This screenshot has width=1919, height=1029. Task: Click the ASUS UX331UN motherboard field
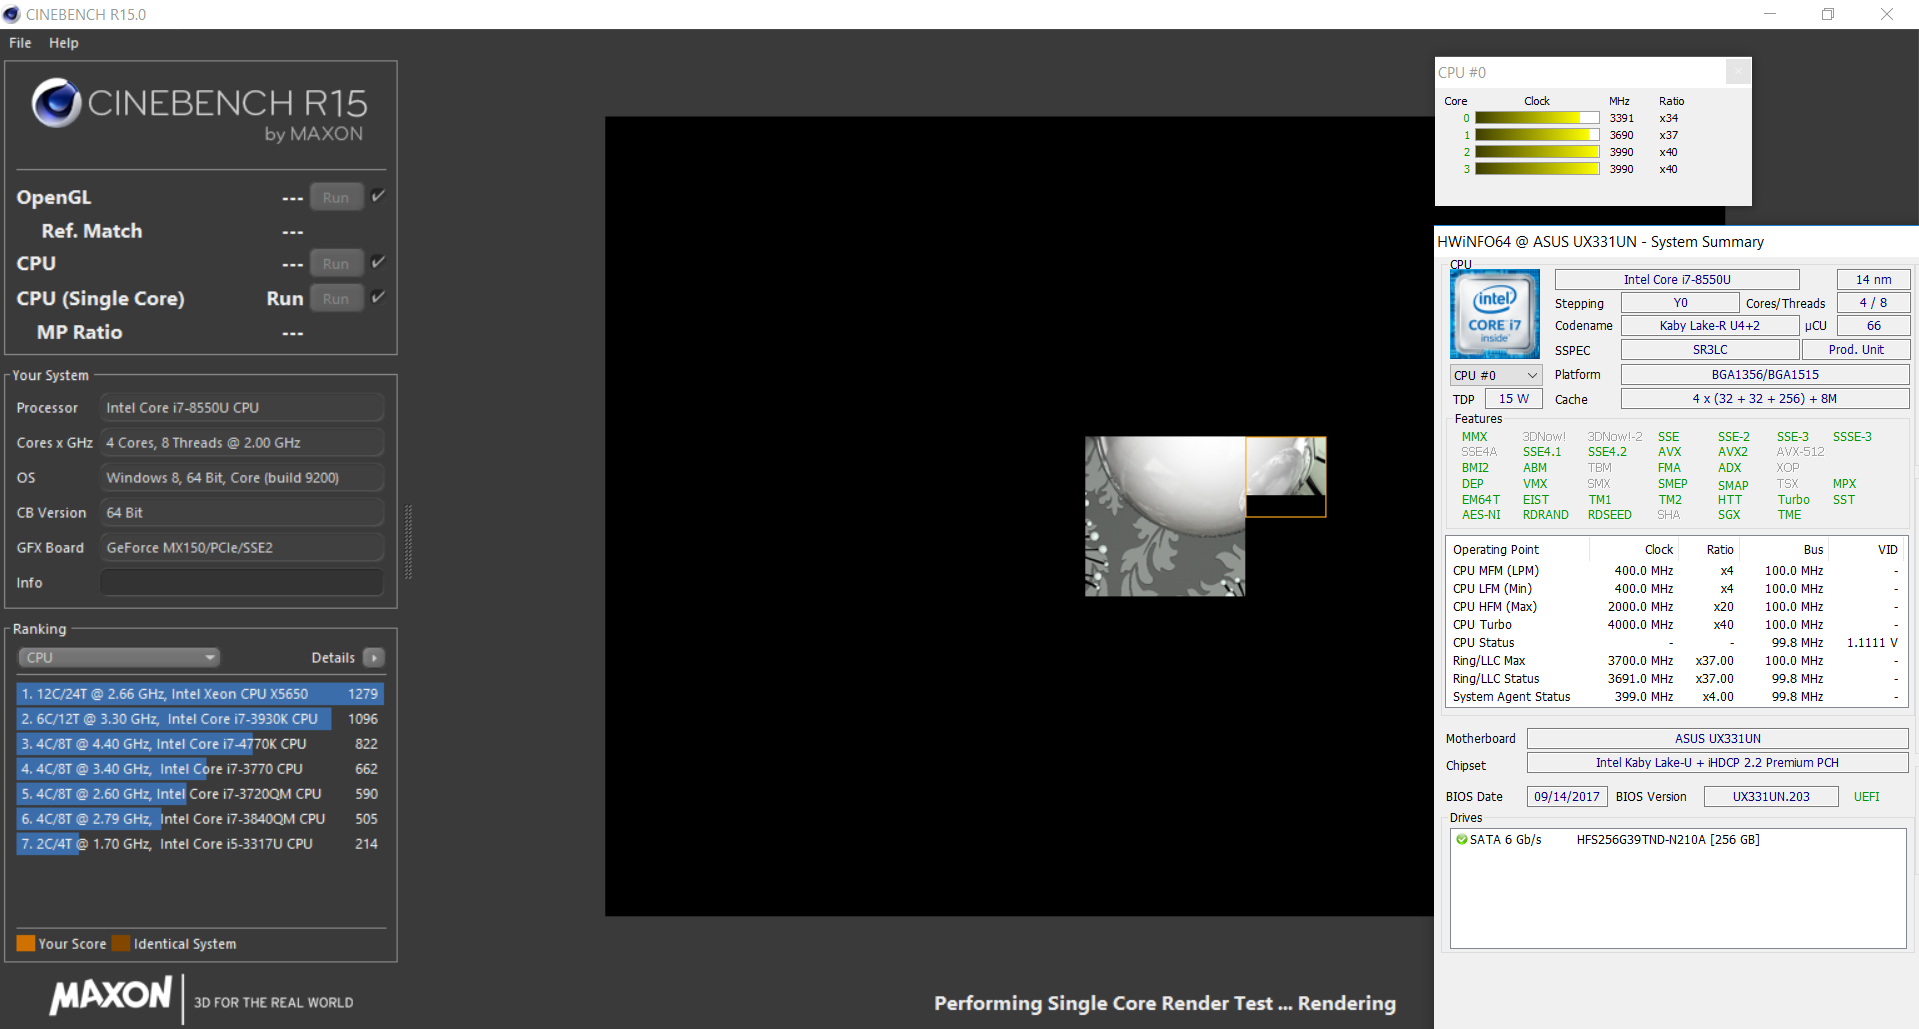tap(1718, 738)
